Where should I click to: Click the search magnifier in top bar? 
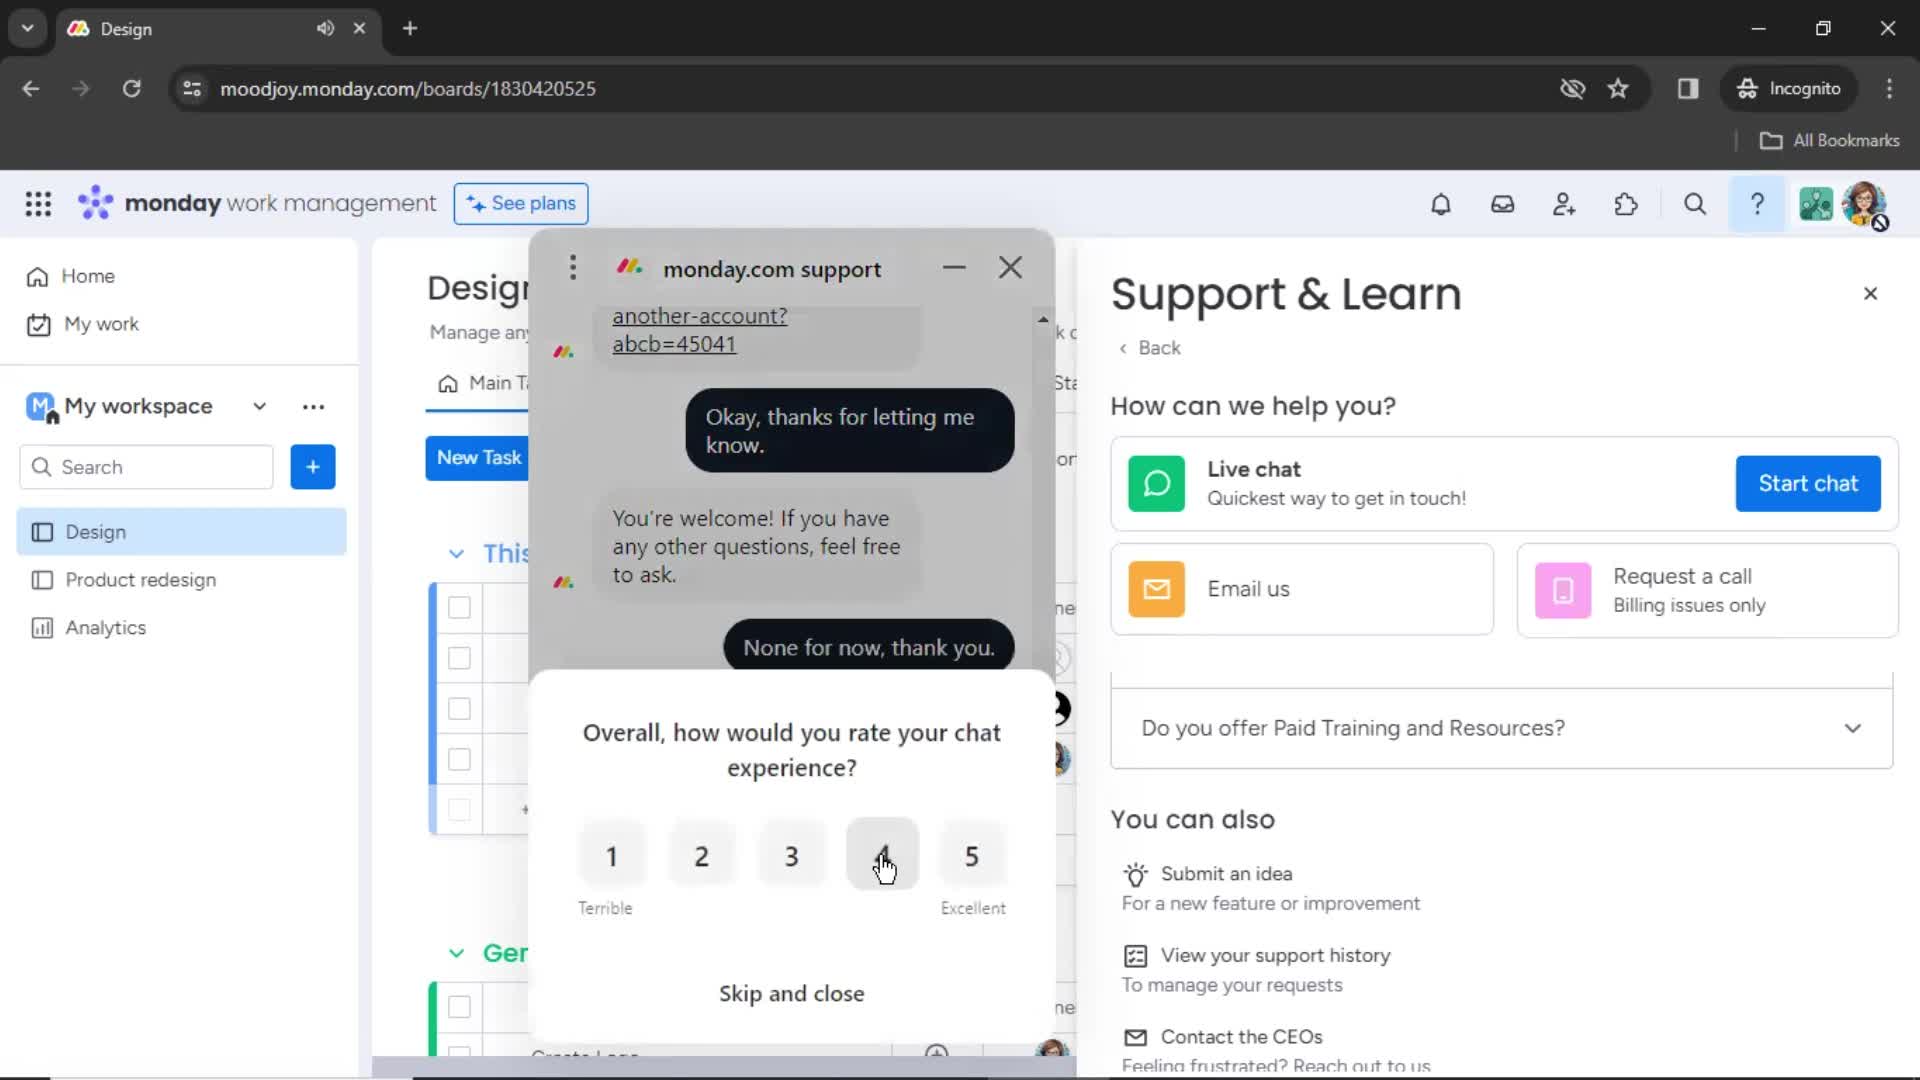click(x=1694, y=204)
